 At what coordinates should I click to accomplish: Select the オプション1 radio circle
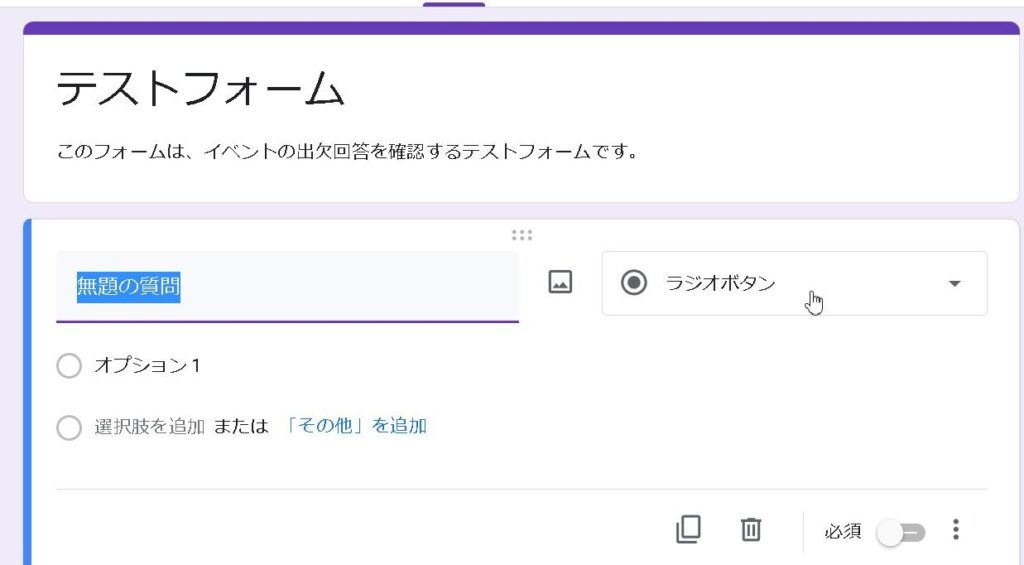[69, 367]
